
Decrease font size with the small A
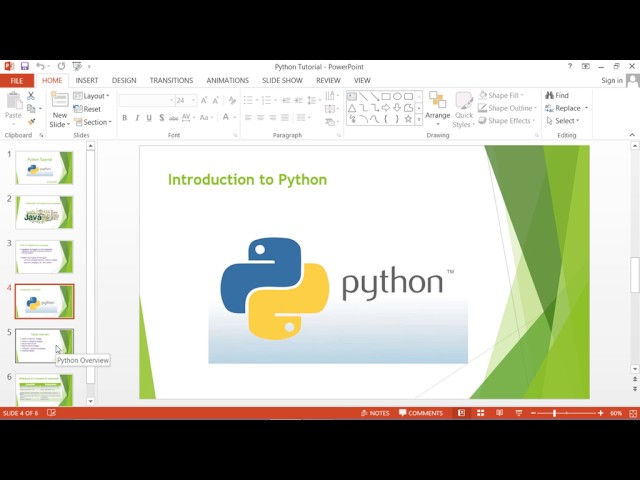pos(216,100)
